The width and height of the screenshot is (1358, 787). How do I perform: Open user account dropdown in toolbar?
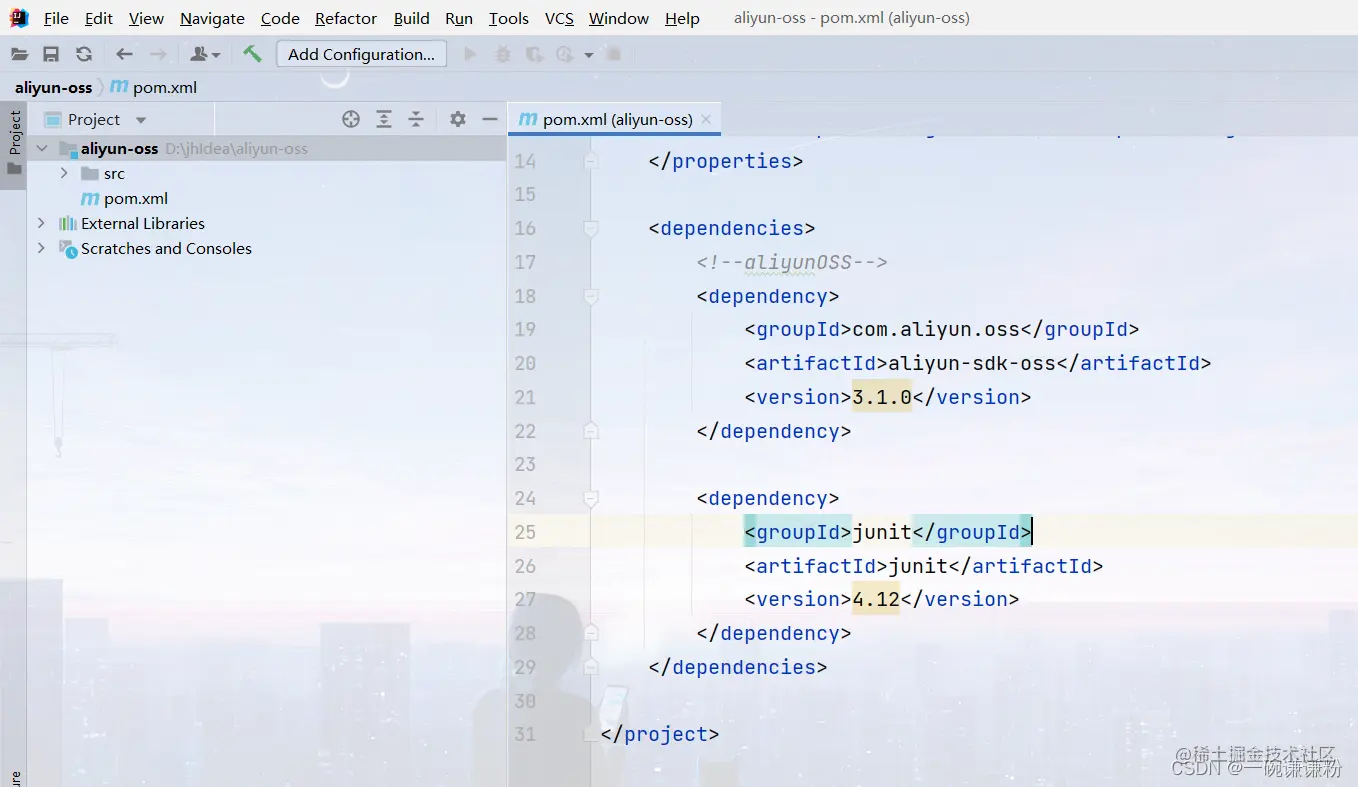(x=205, y=55)
